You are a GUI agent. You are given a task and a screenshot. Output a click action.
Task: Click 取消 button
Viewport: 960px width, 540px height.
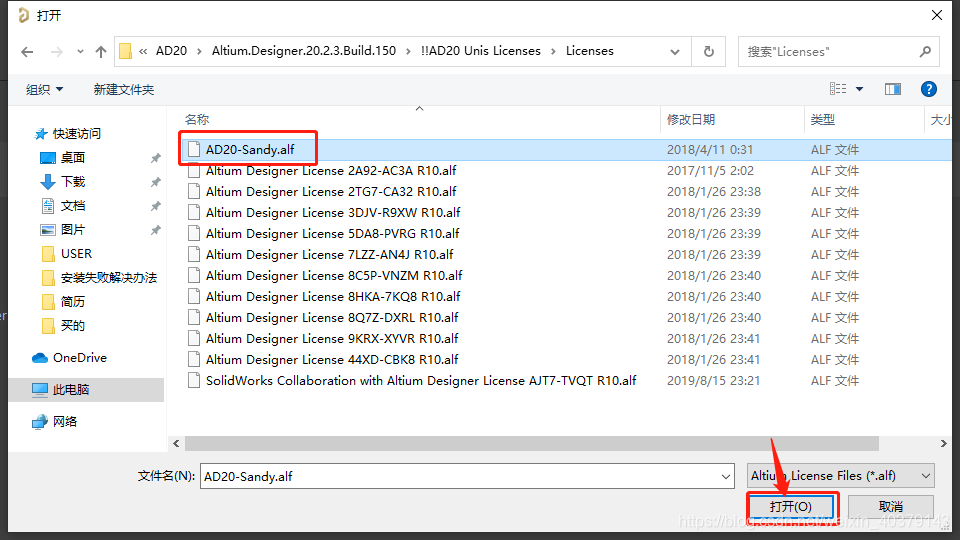coord(890,506)
